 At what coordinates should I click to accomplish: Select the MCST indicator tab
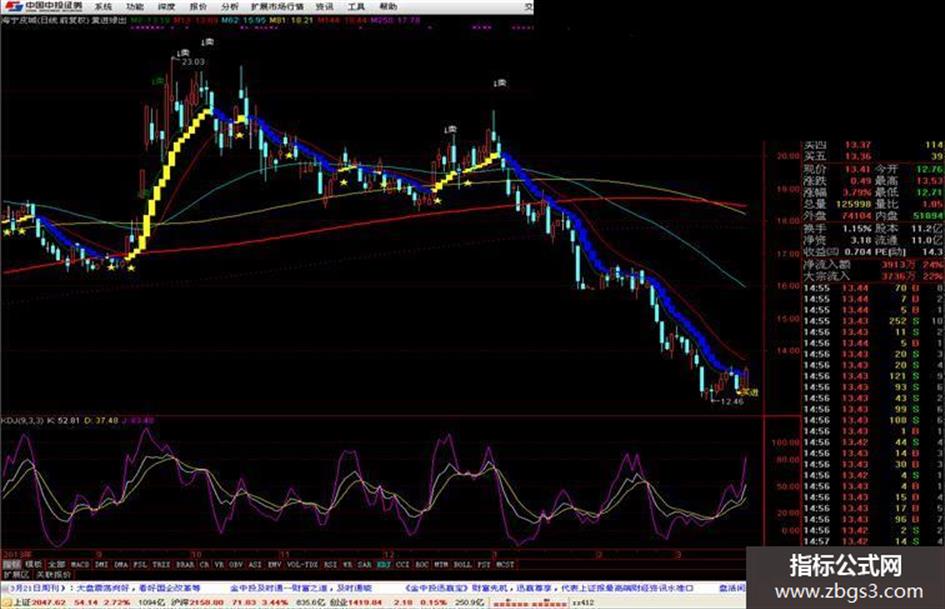(505, 564)
